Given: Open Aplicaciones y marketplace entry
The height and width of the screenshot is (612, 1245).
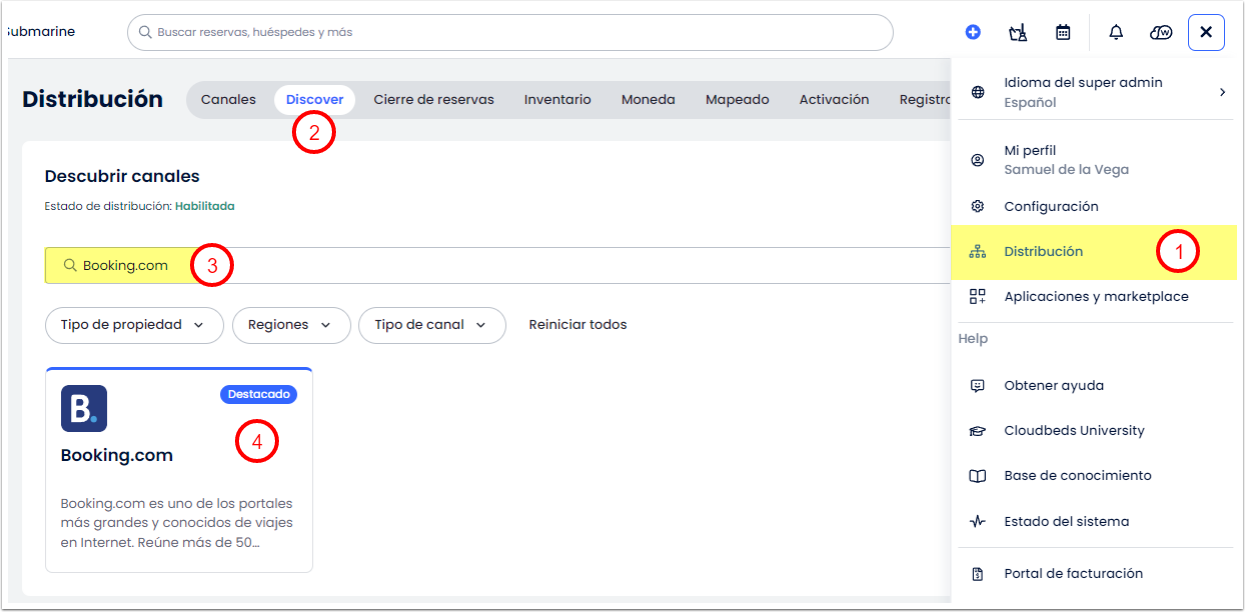Looking at the screenshot, I should tap(1095, 297).
